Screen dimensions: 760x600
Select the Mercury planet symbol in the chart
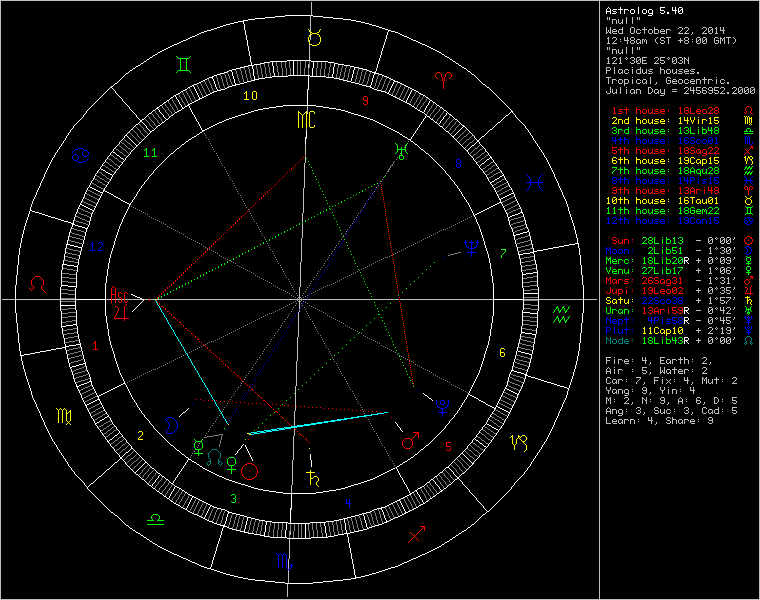coord(198,447)
